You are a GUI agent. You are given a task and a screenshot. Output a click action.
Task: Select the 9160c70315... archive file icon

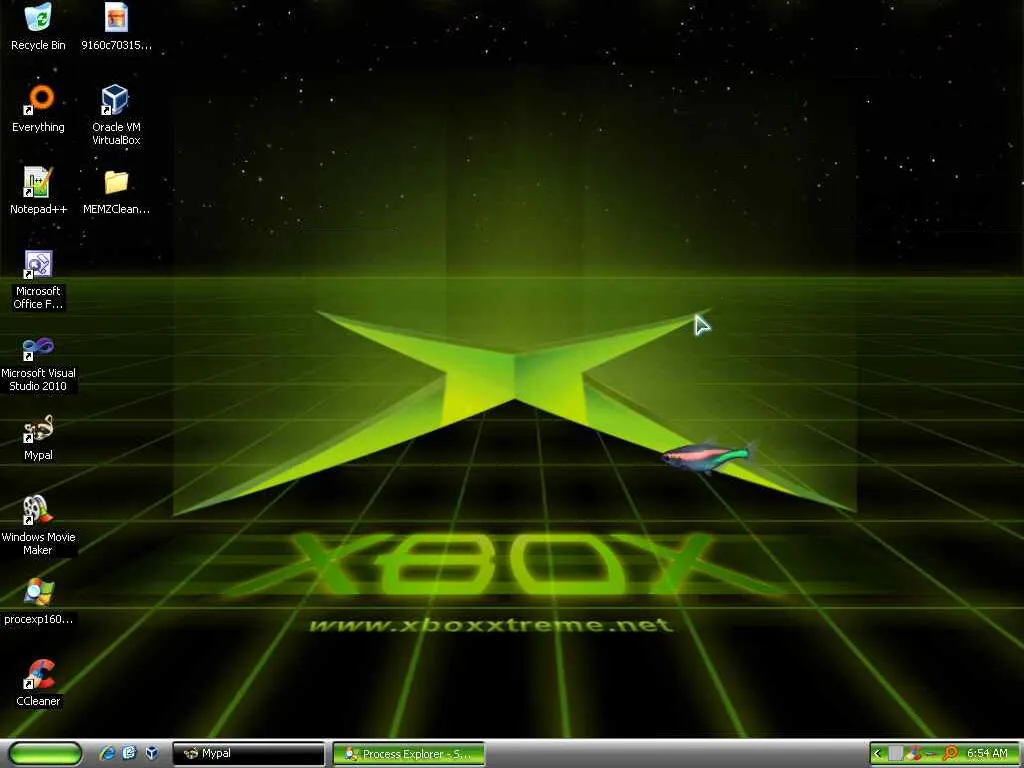[116, 27]
